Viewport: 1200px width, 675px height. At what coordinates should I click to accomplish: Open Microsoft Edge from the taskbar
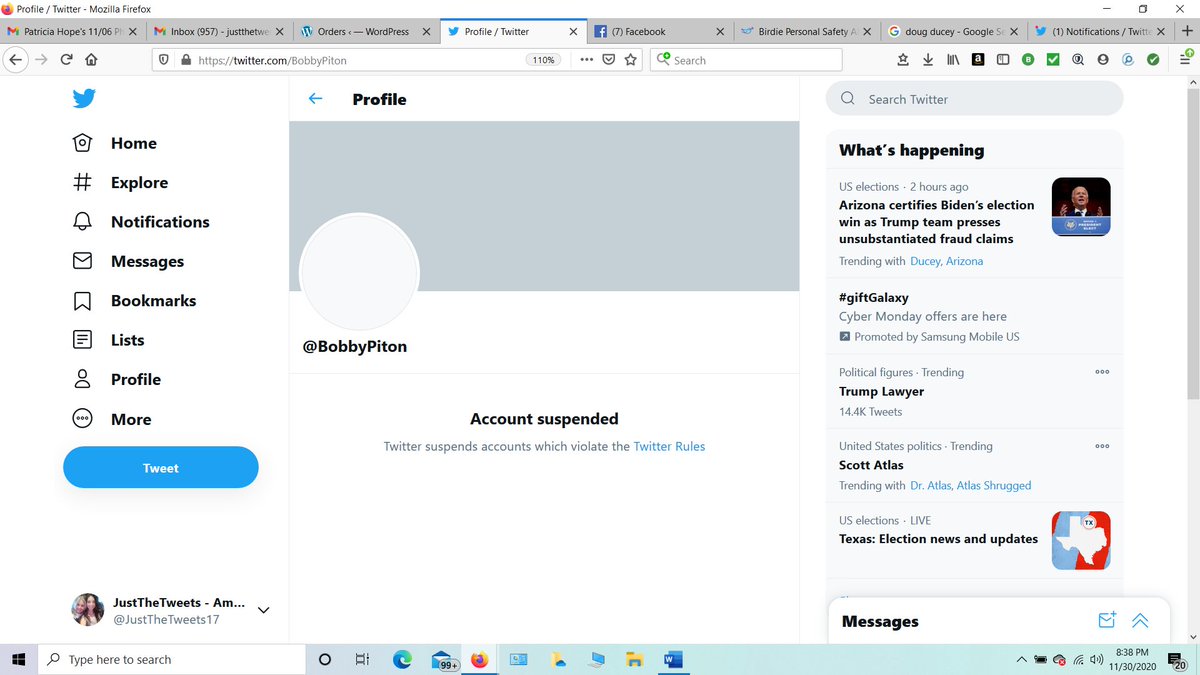[x=402, y=660]
